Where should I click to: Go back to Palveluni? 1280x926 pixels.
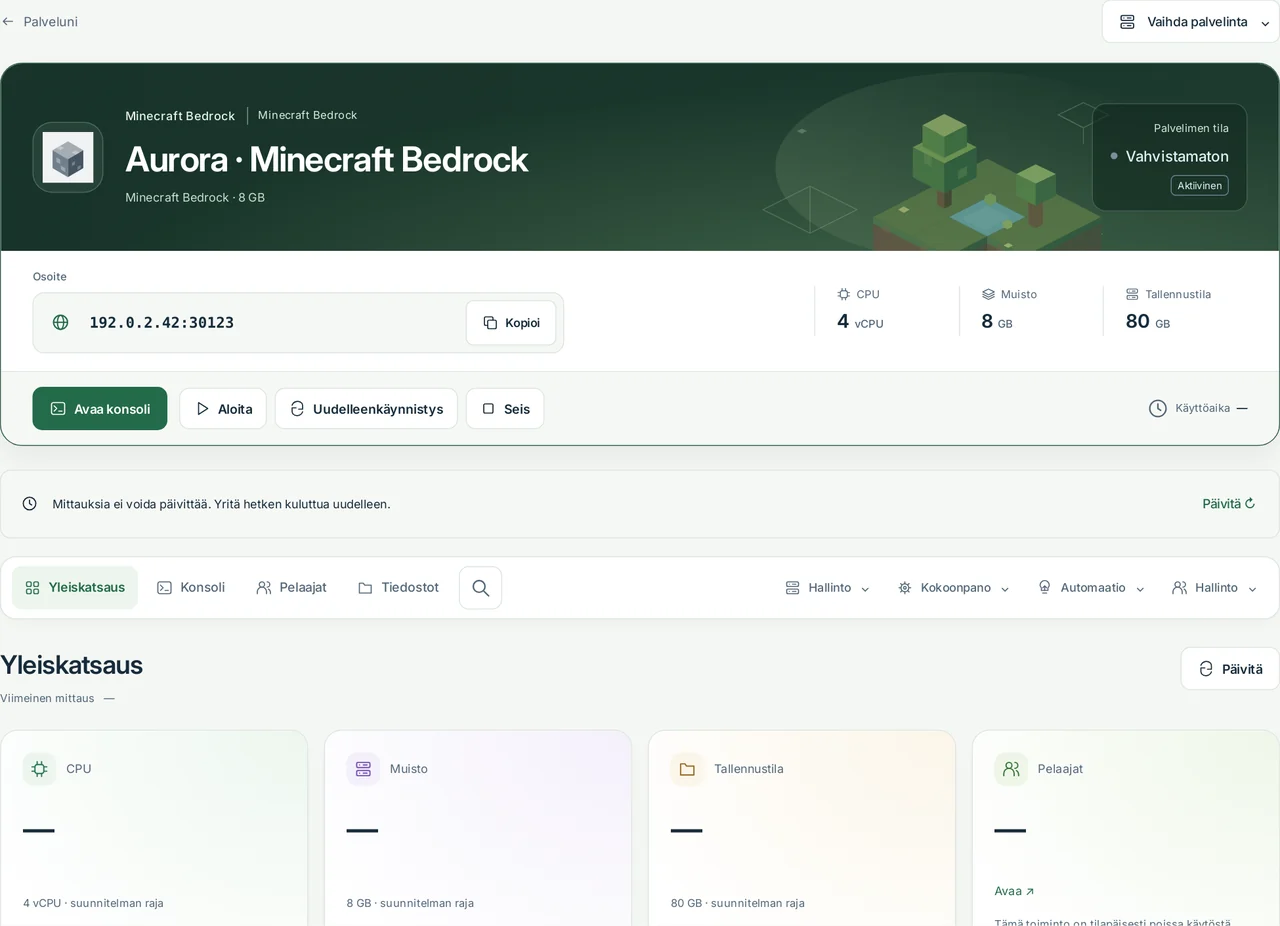40,21
